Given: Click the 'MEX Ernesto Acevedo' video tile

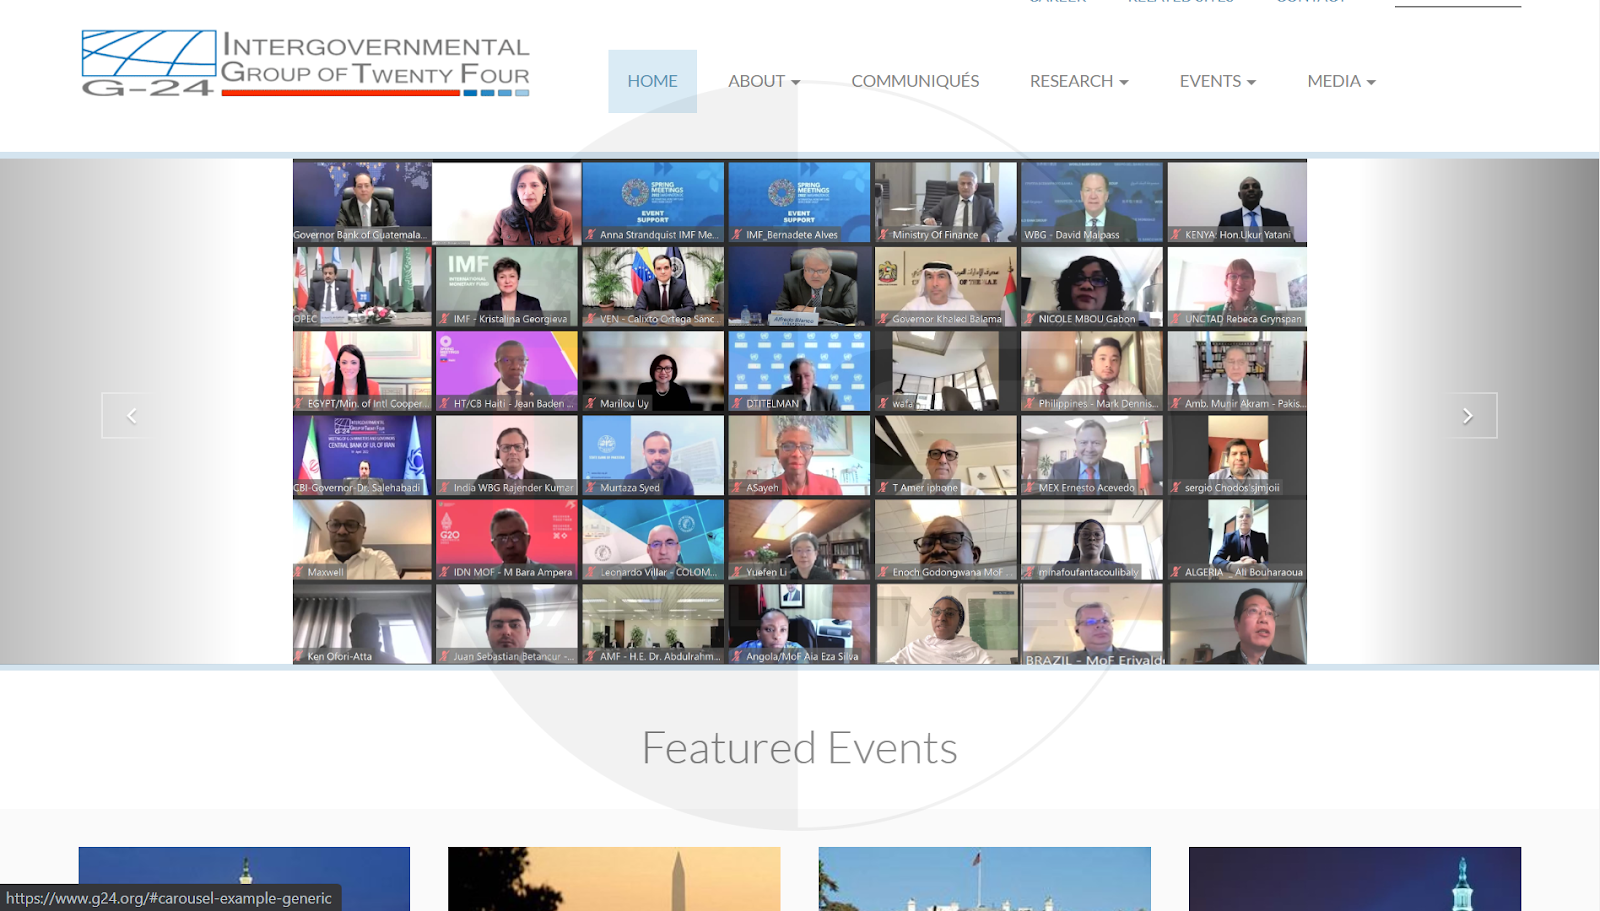Looking at the screenshot, I should tap(1091, 456).
